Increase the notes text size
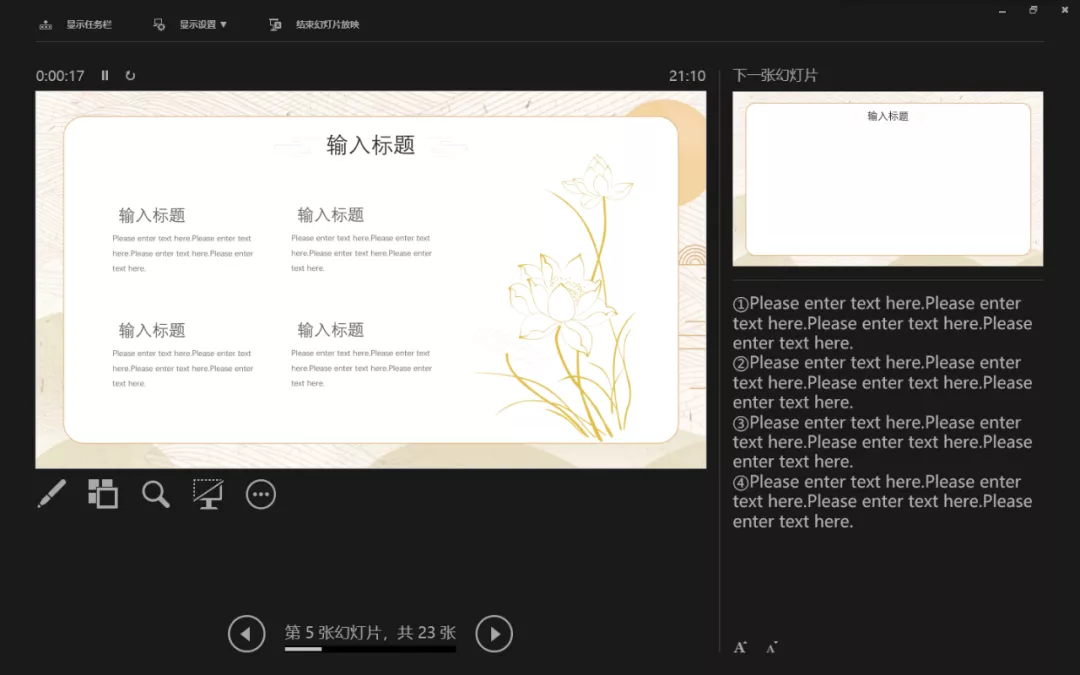1080x675 pixels. [x=740, y=647]
